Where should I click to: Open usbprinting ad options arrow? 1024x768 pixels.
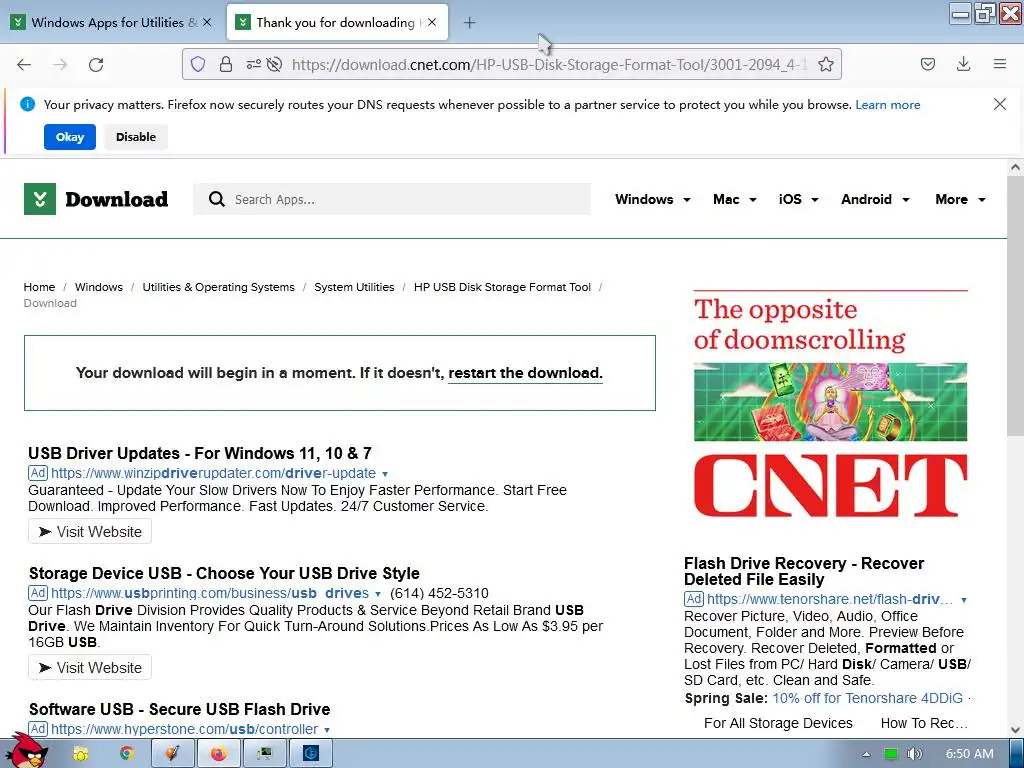[377, 594]
